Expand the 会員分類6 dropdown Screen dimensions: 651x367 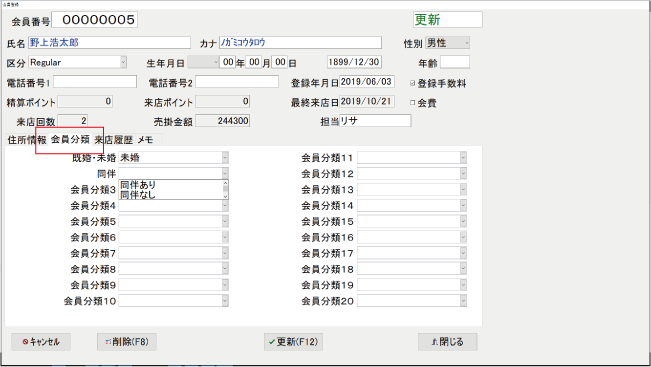225,237
